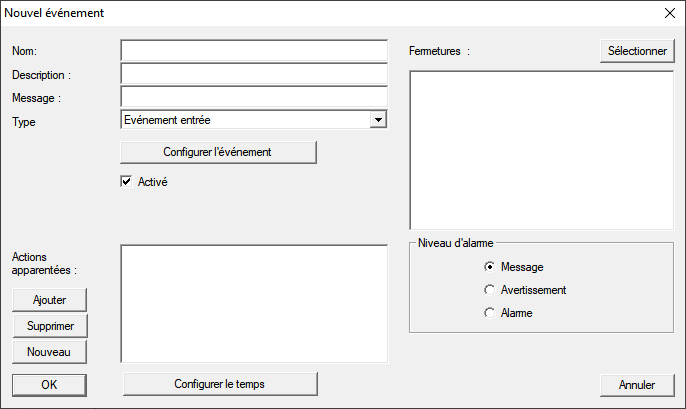Click the Configurer l'événement button

[x=218, y=152]
